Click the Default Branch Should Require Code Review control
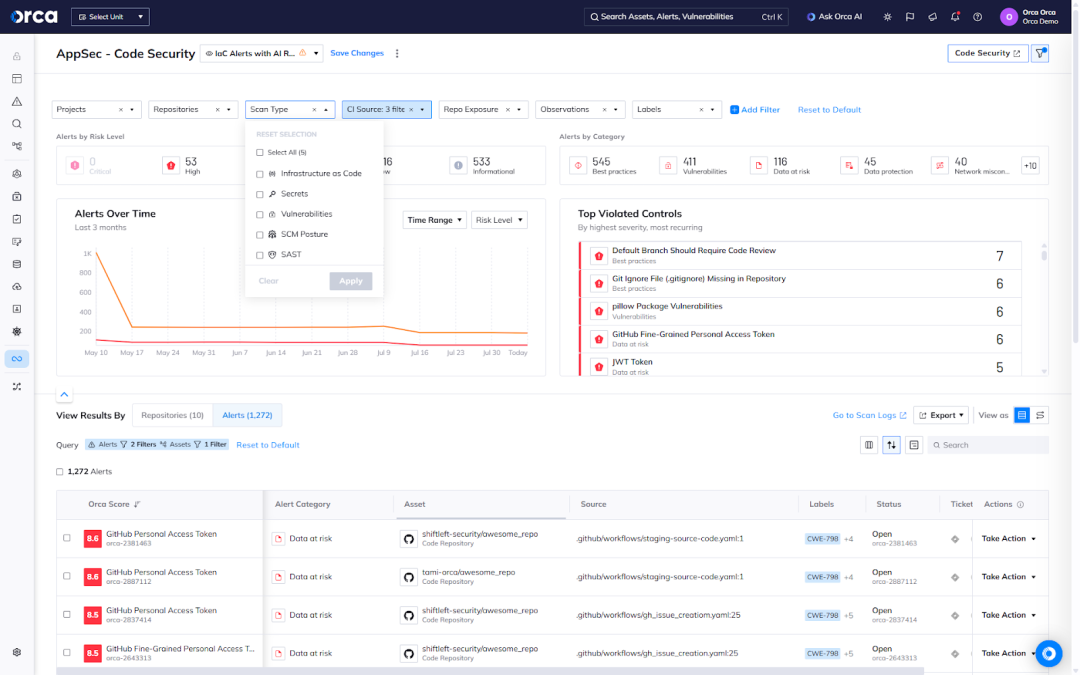This screenshot has width=1080, height=675. [800, 256]
